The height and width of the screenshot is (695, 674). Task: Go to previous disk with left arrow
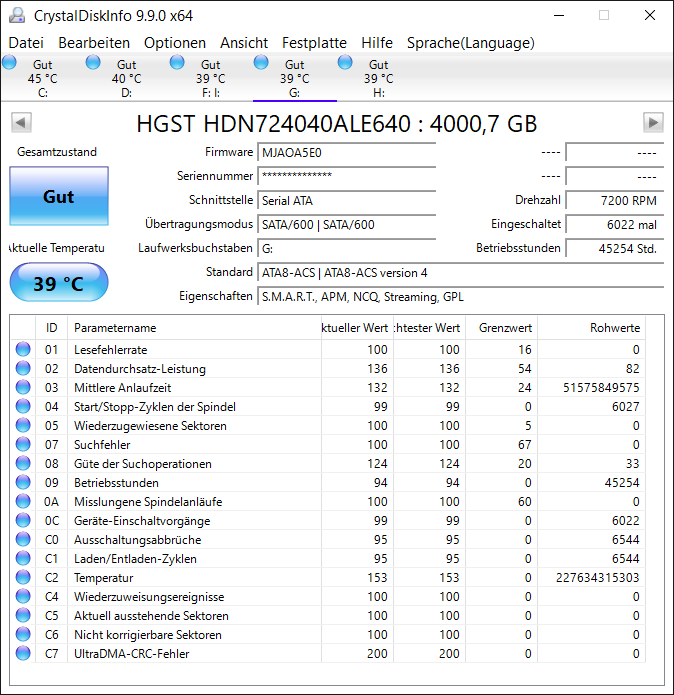click(x=21, y=122)
